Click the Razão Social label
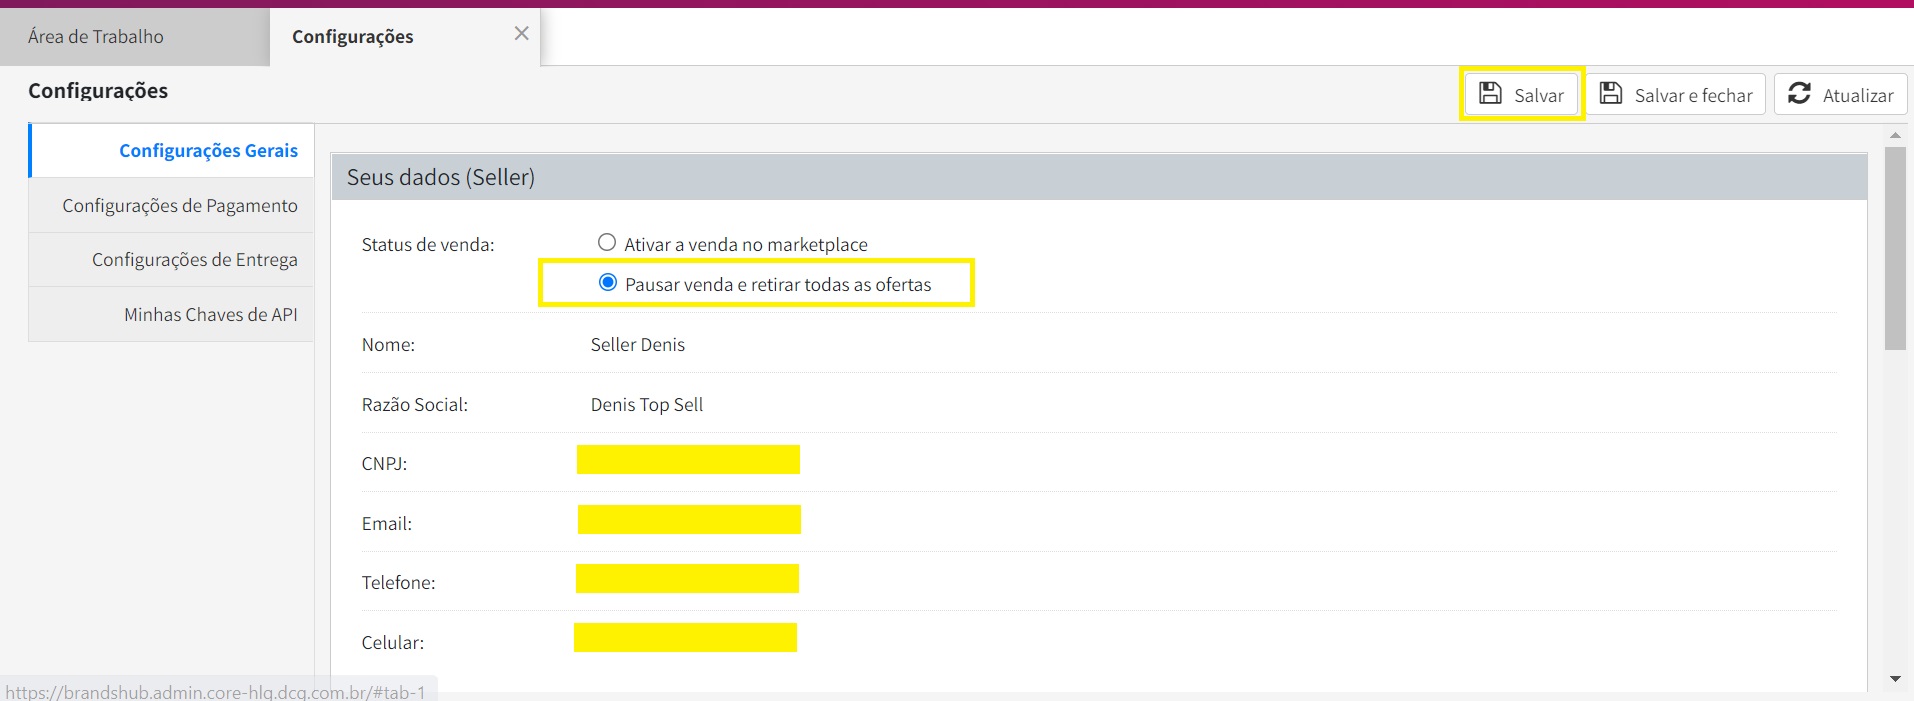Screen dimensions: 1914x701 click(415, 404)
